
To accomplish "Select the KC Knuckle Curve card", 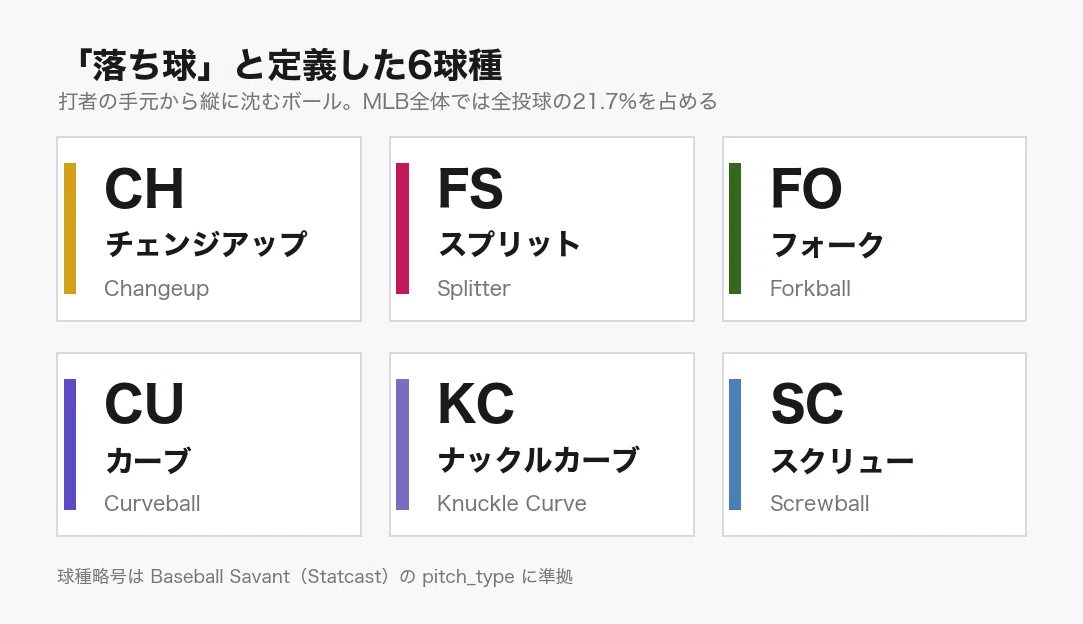I will coord(542,444).
